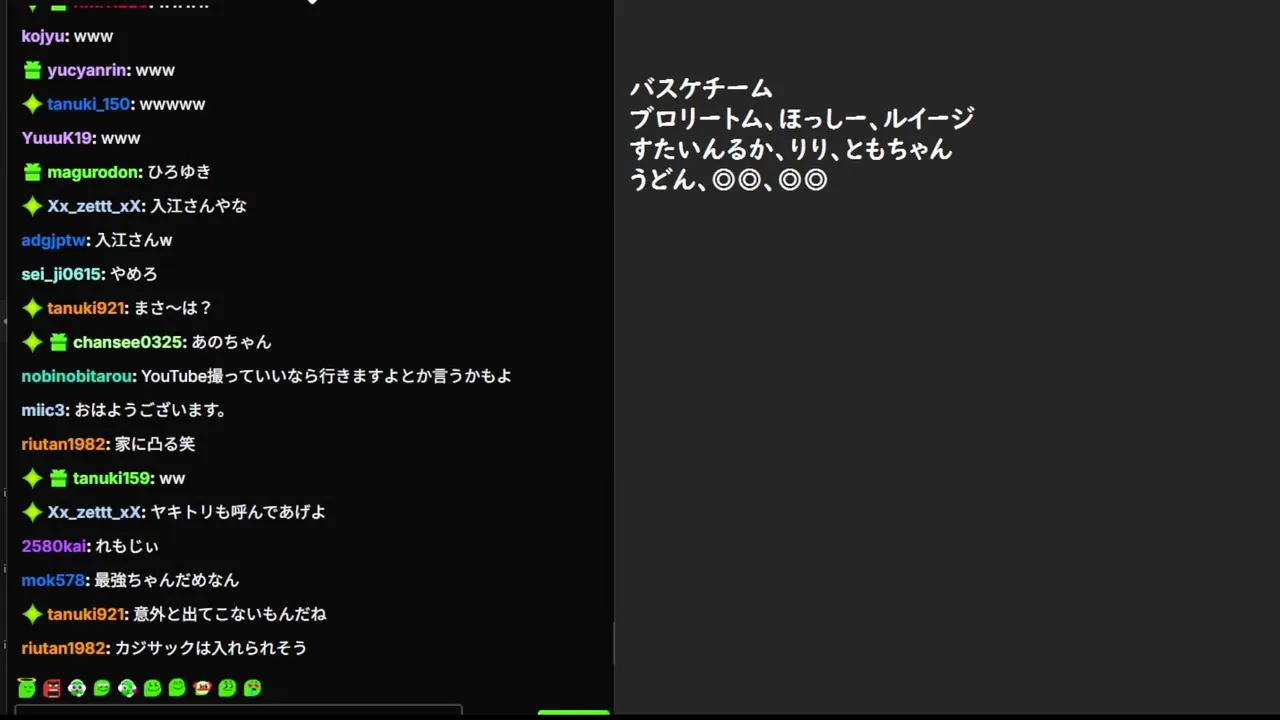Screen dimensions: 1280x720
Task: Click the gift badge beside yucyanrin
Action: pyautogui.click(x=32, y=70)
